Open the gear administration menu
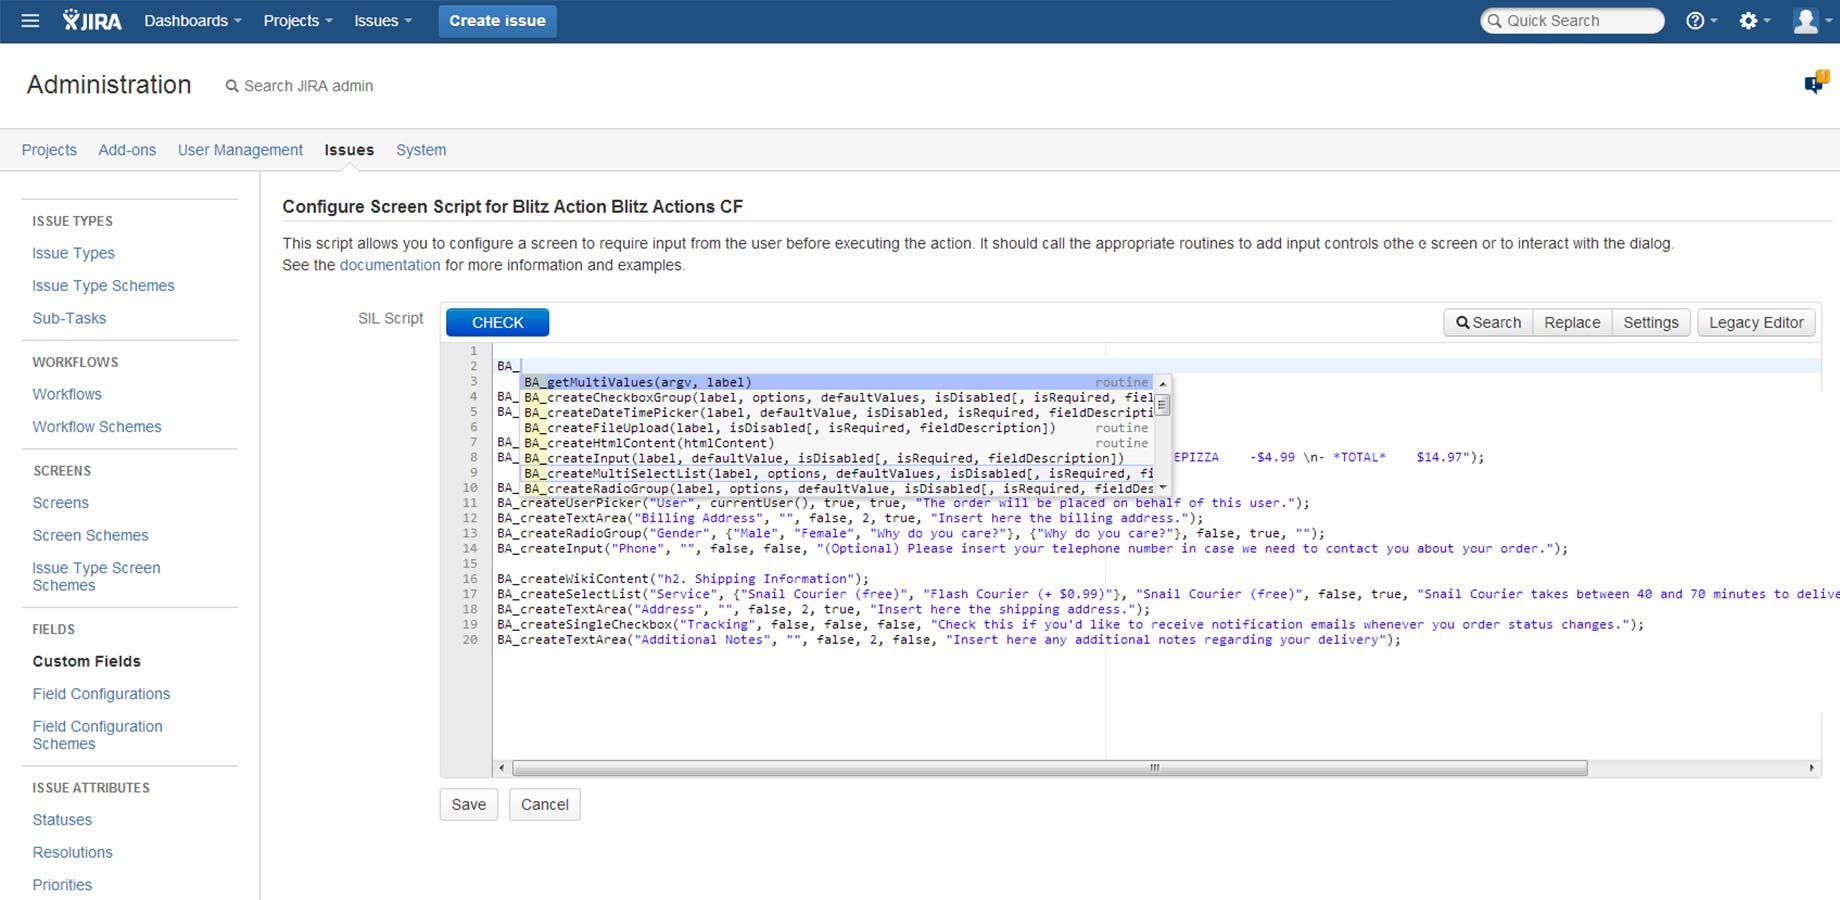Viewport: 1840px width, 900px height. click(1755, 21)
